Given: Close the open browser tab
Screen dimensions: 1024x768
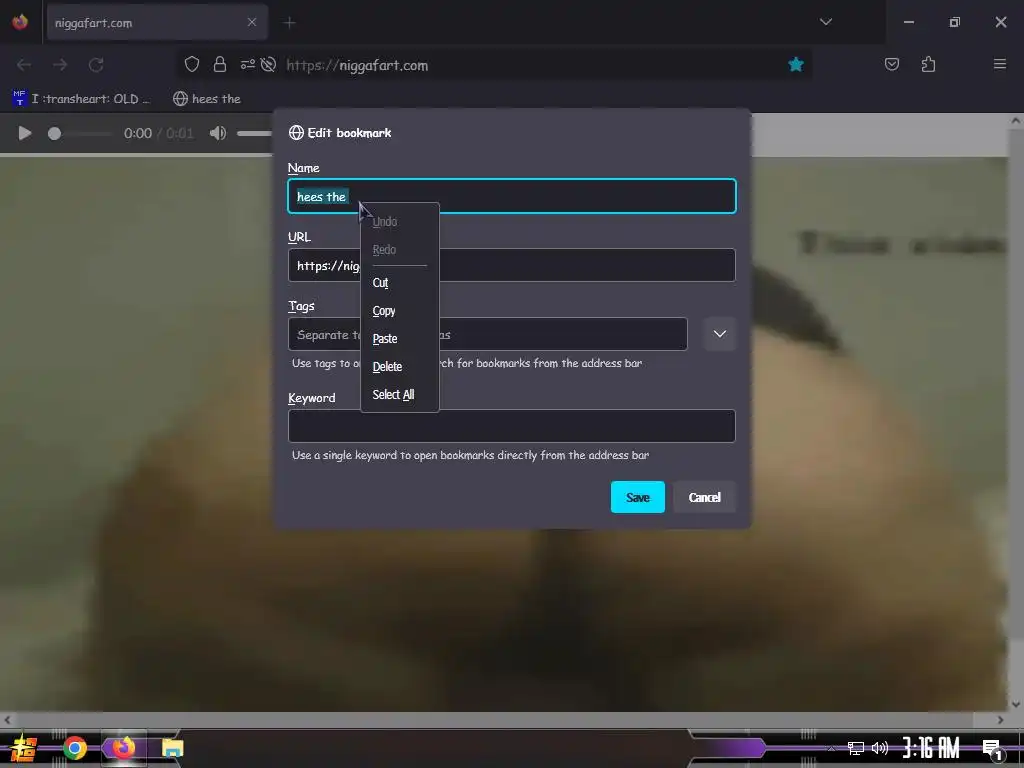Looking at the screenshot, I should coord(252,22).
